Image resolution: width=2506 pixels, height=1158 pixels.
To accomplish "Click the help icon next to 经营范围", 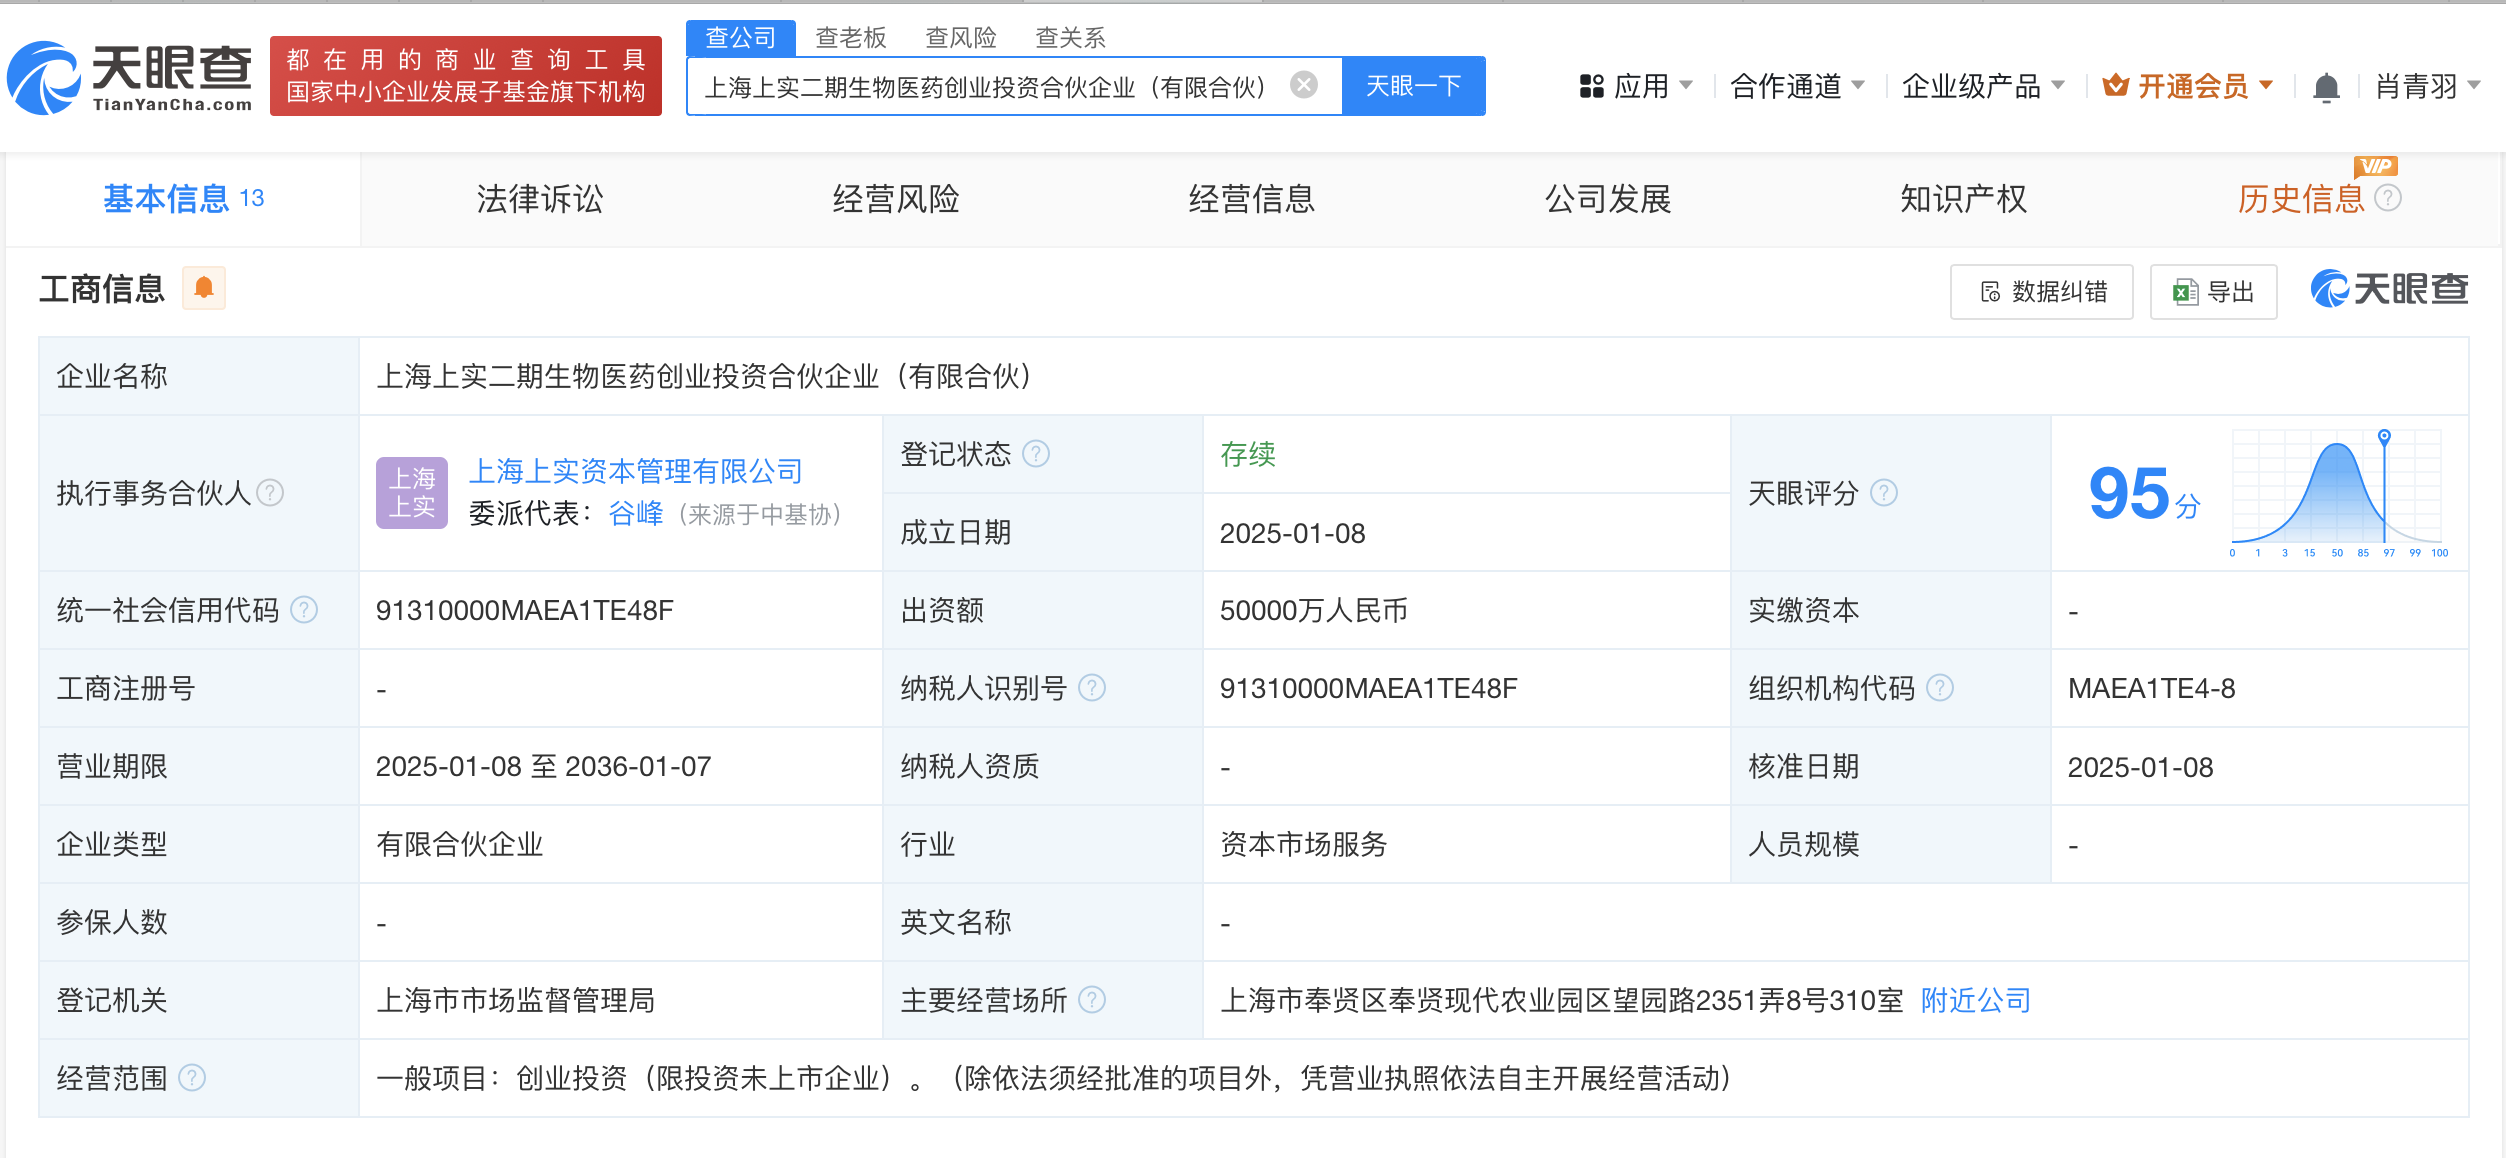I will [x=192, y=1078].
